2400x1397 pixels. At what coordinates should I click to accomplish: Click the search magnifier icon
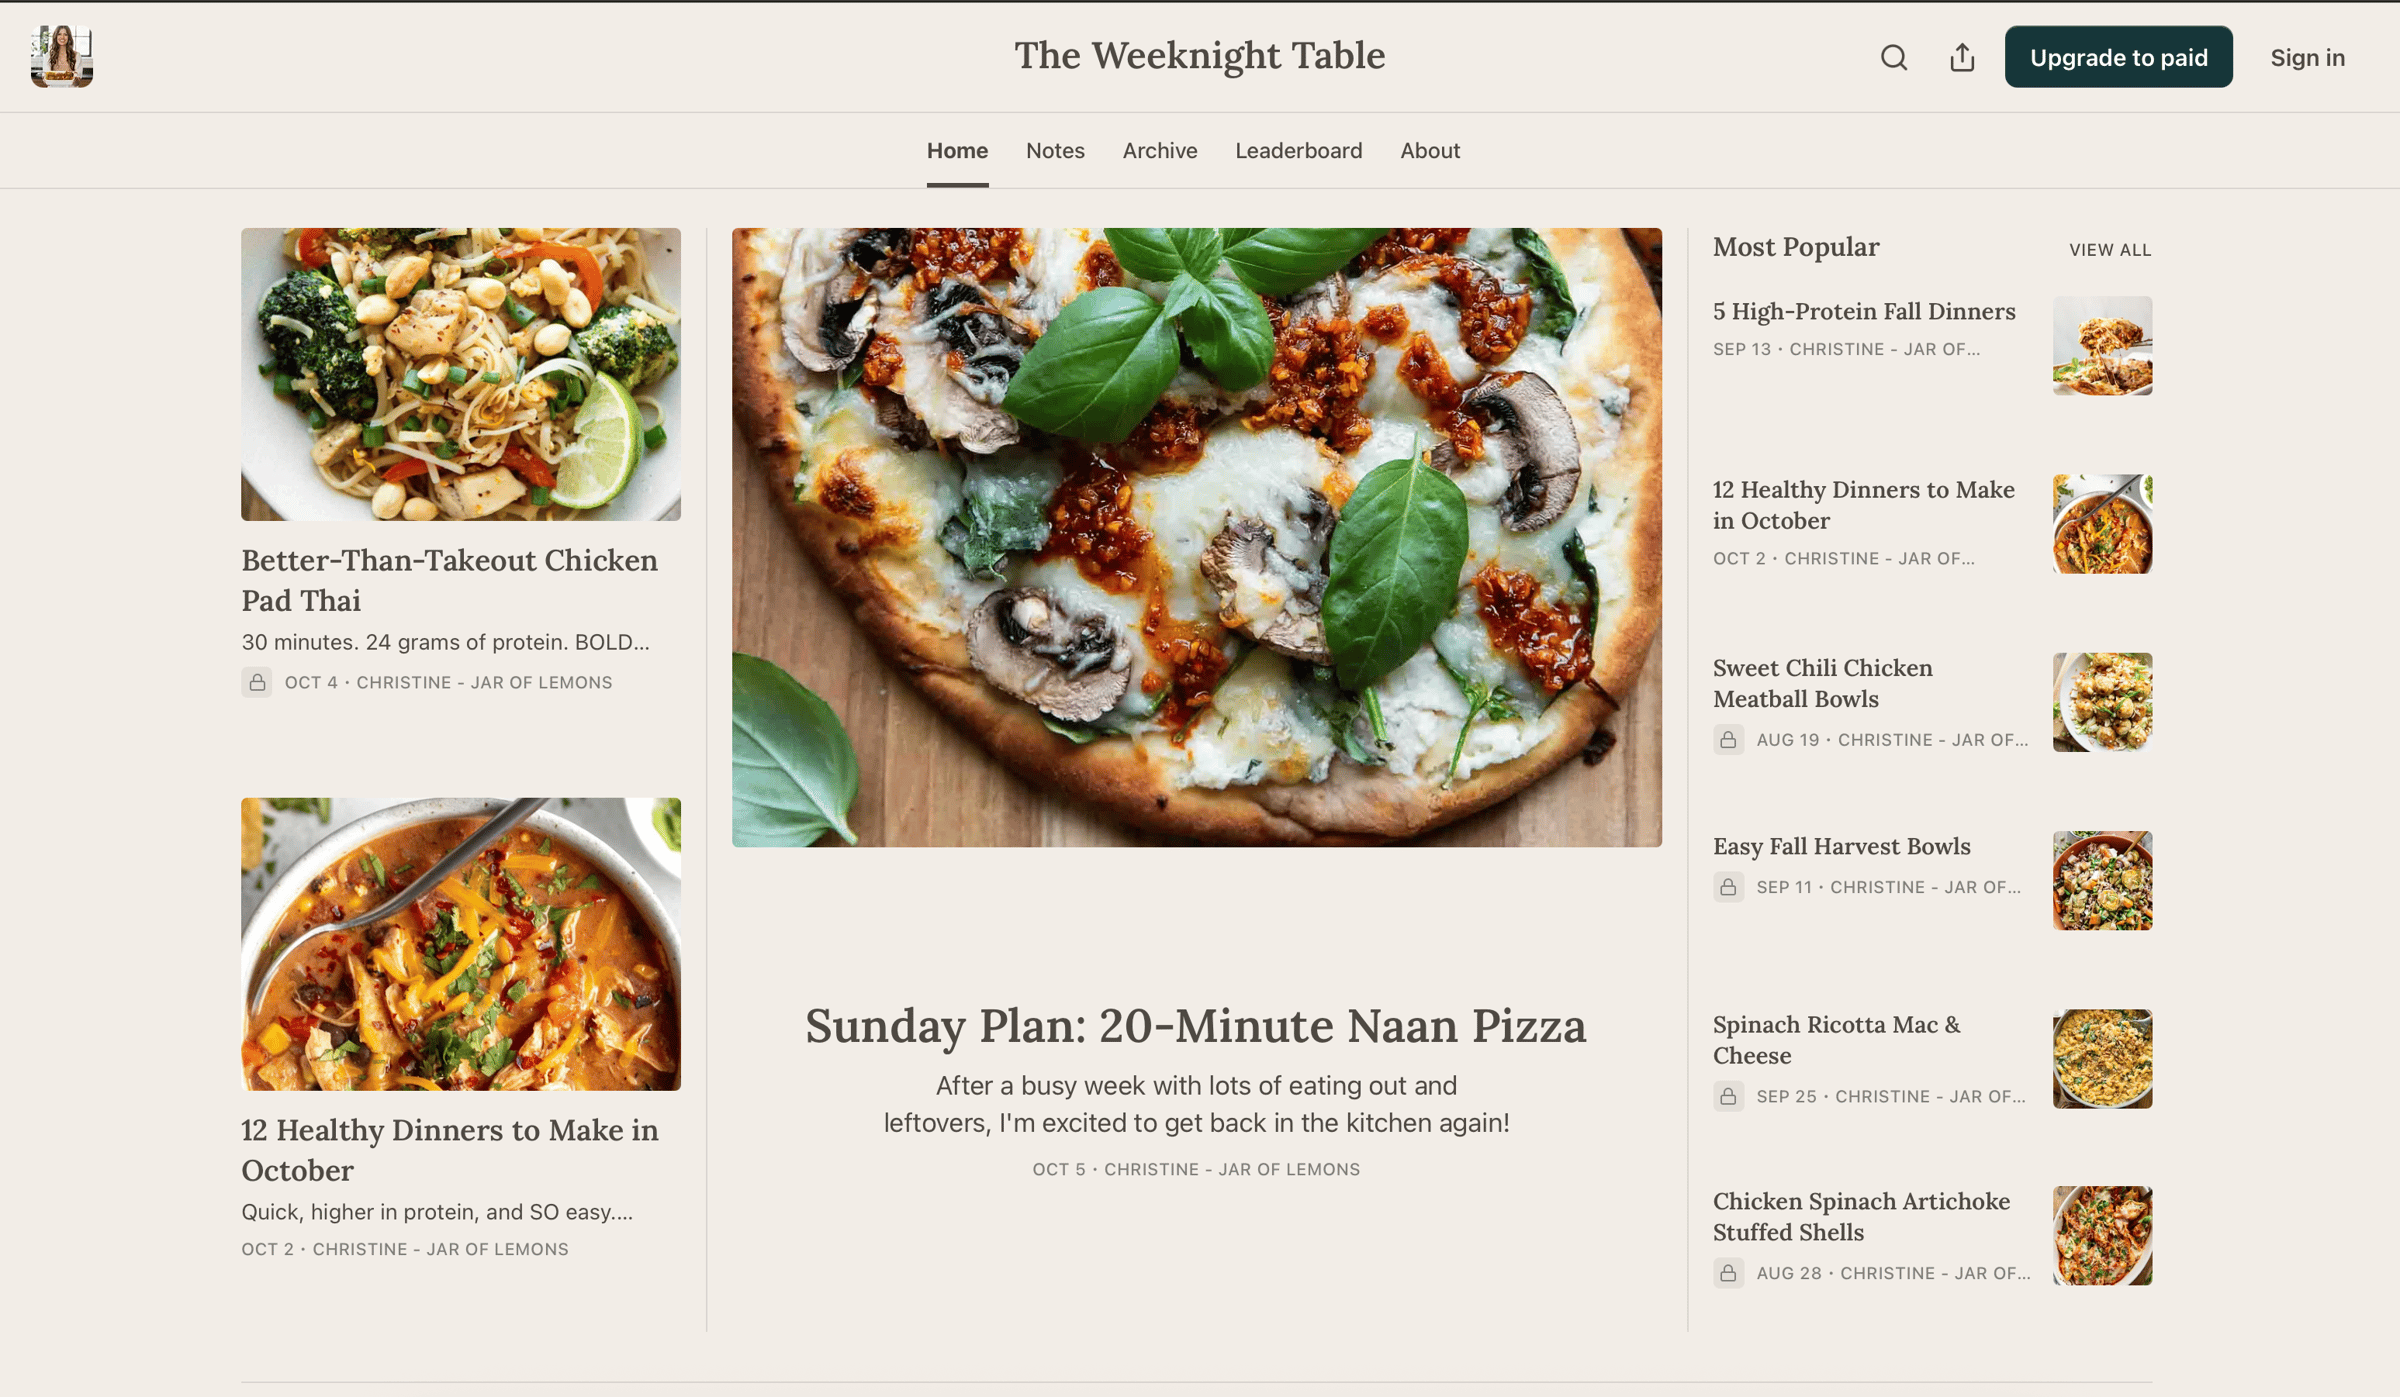pos(1893,58)
